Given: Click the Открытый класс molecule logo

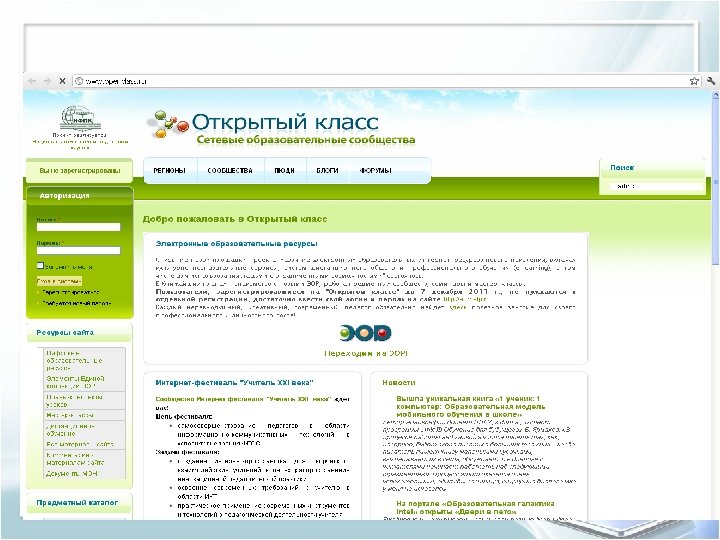Looking at the screenshot, I should [x=168, y=124].
